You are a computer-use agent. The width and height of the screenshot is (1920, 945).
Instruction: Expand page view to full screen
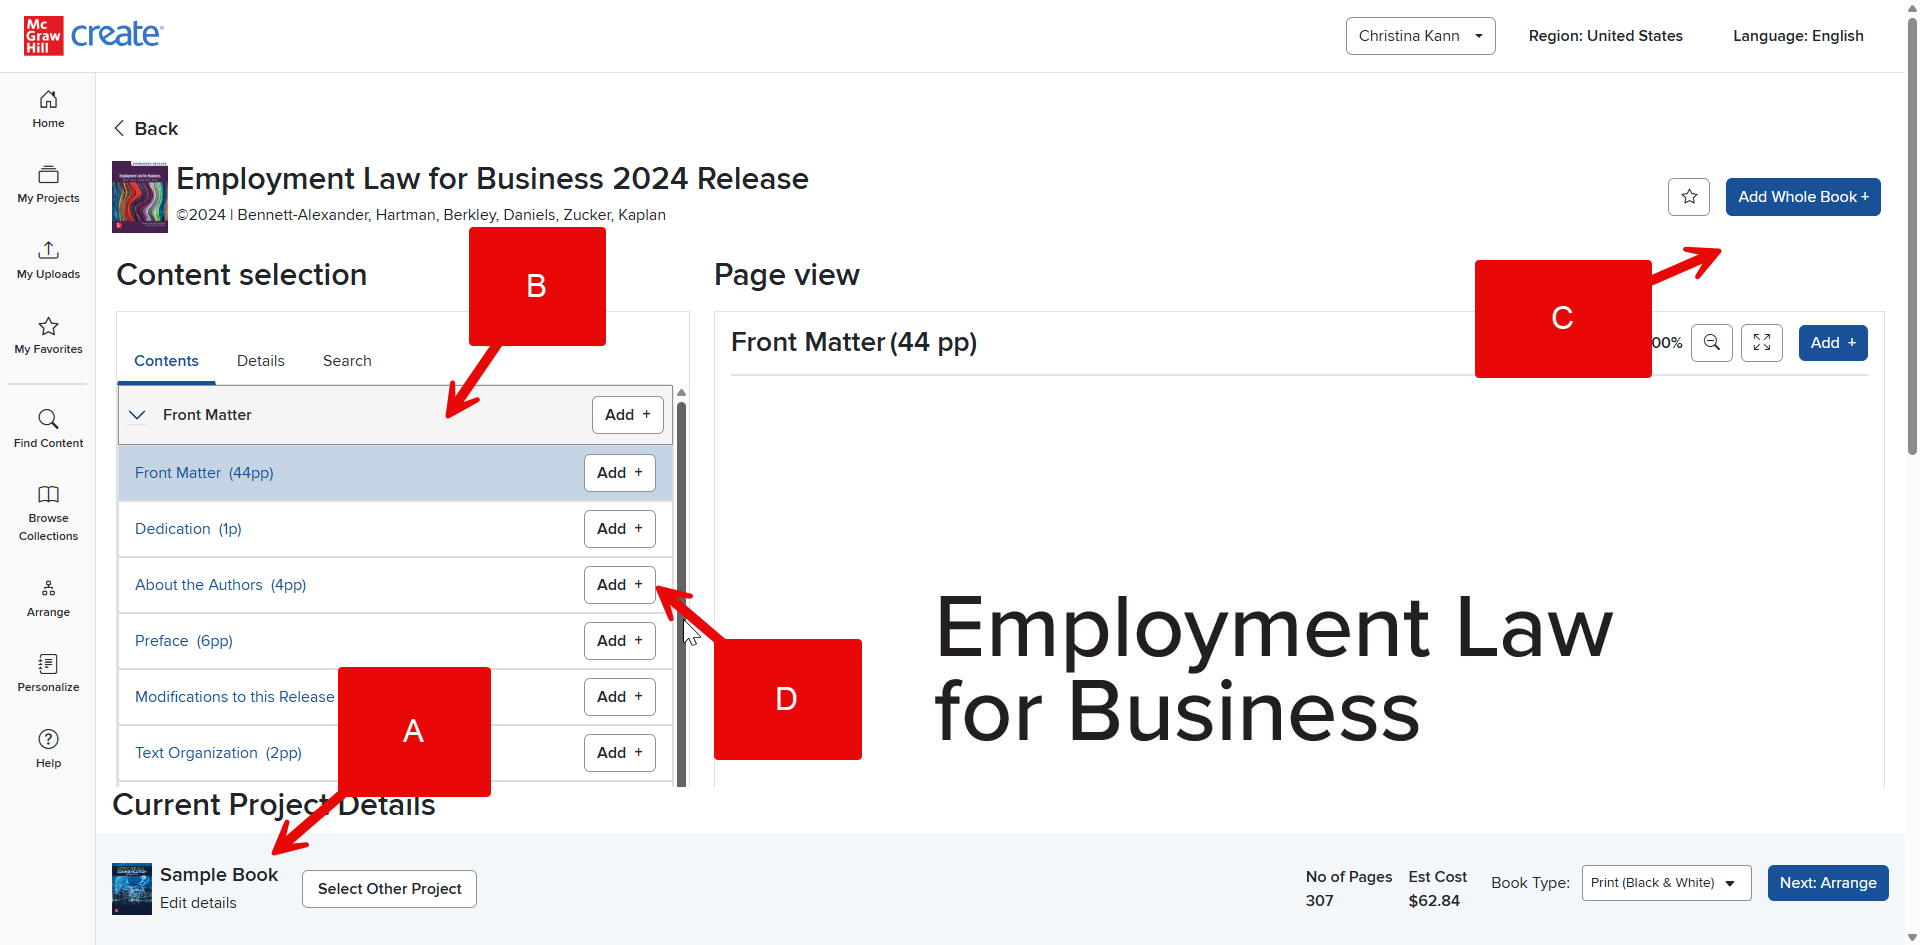(x=1762, y=343)
